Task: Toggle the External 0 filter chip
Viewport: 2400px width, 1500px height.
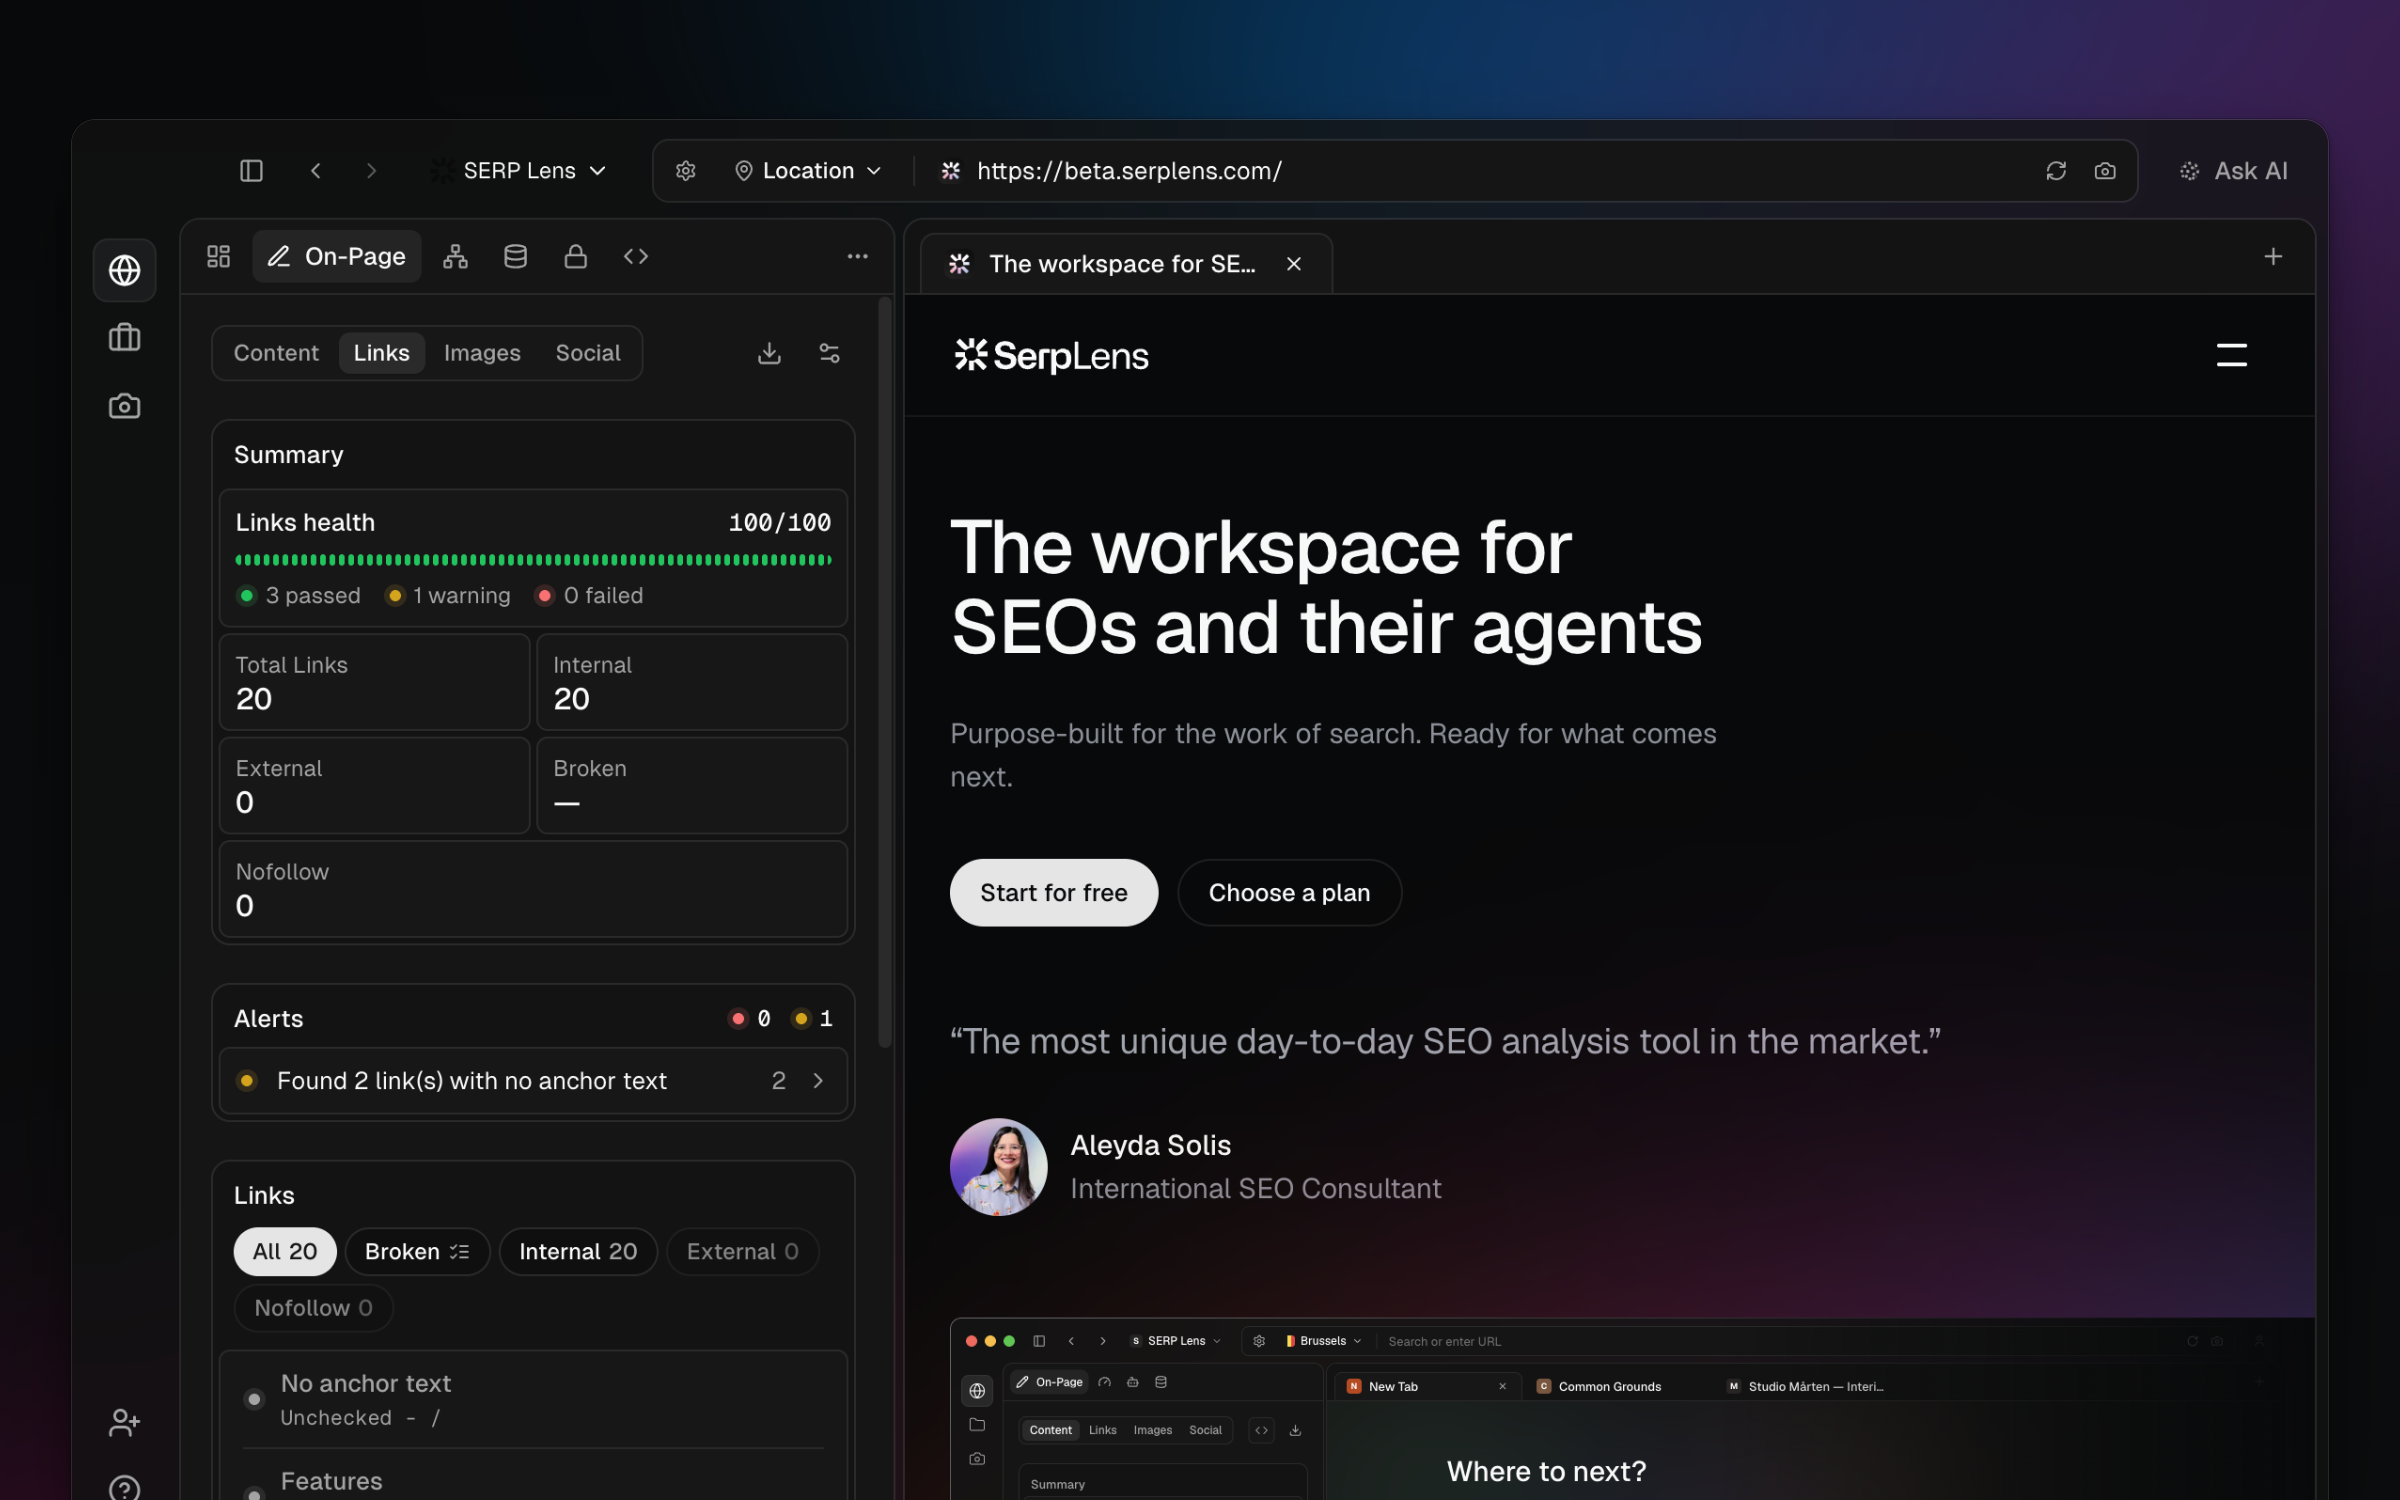Action: tap(743, 1252)
